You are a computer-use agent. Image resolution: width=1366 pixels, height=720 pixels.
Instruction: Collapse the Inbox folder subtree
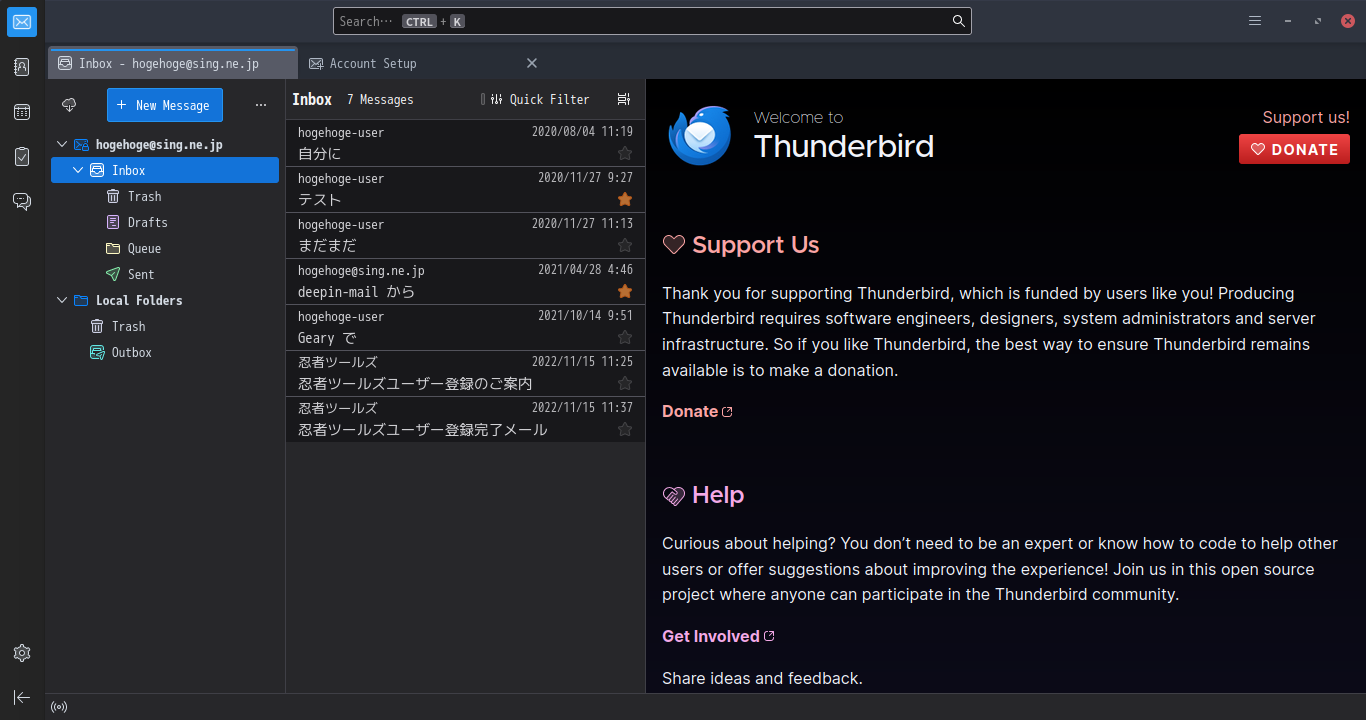point(78,171)
